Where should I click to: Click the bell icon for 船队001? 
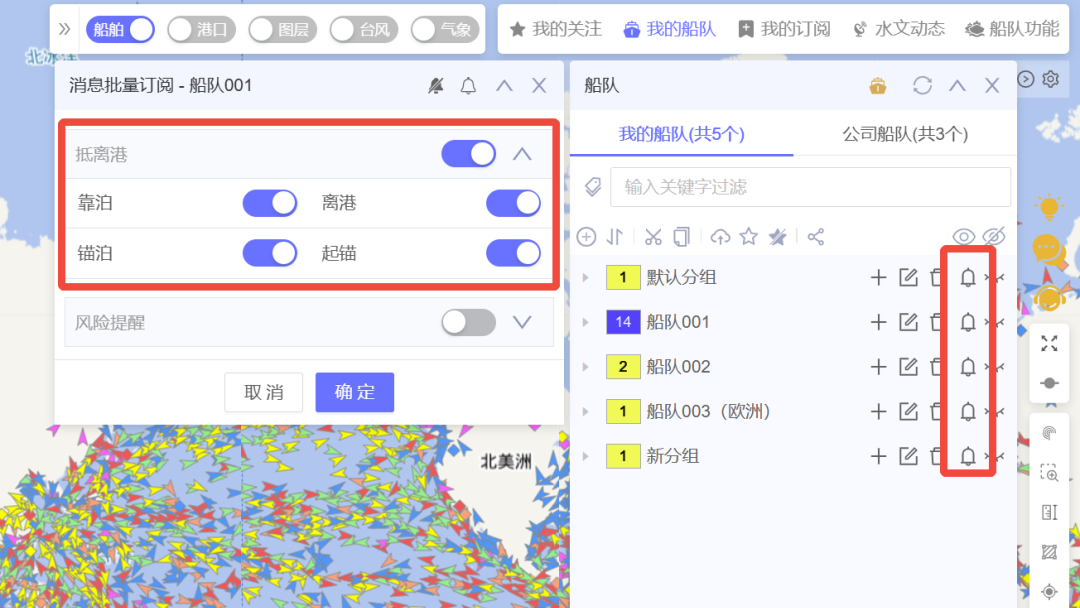coord(967,322)
